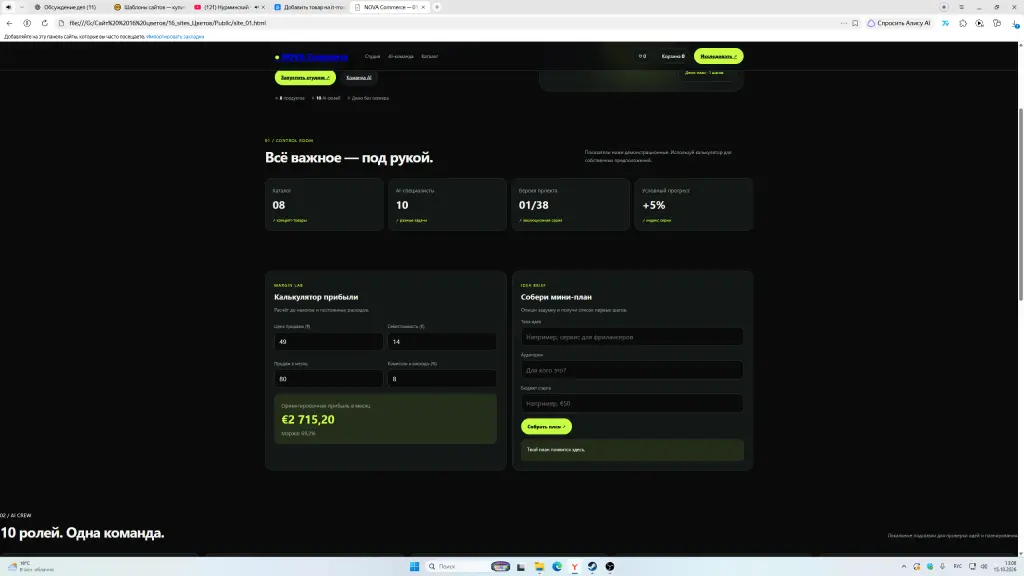Click the green "Исследовать" header button
Screen dimensions: 1024x576
pyautogui.click(x=718, y=56)
